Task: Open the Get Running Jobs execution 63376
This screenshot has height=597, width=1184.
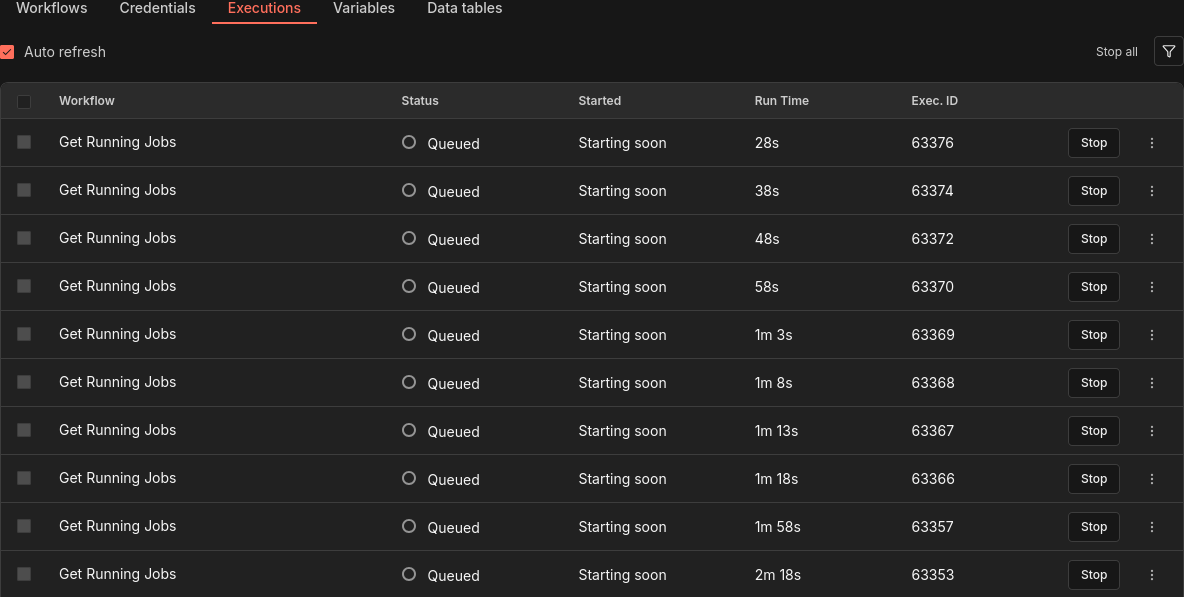Action: [x=117, y=142]
